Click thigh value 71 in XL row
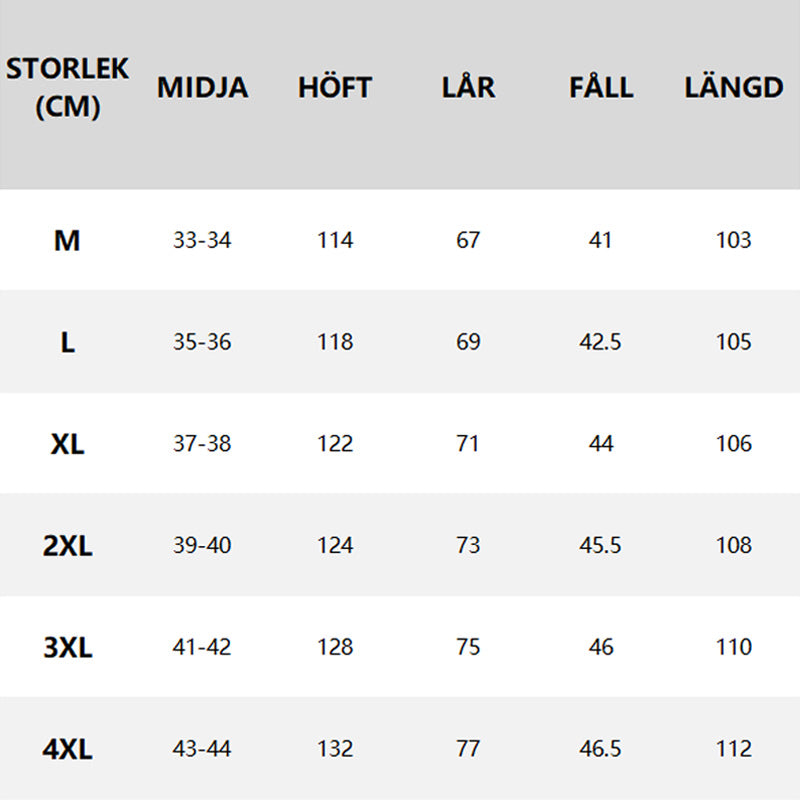Image resolution: width=800 pixels, height=800 pixels. 468,443
